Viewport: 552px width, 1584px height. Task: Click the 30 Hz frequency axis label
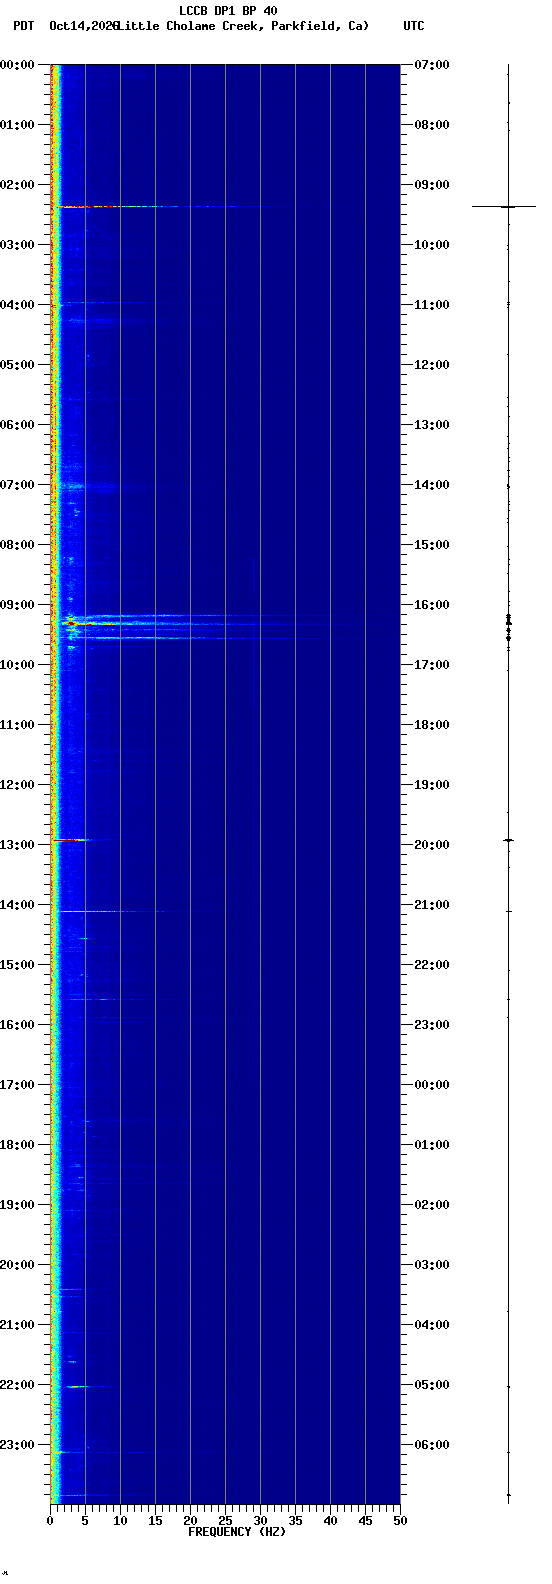[x=260, y=1521]
